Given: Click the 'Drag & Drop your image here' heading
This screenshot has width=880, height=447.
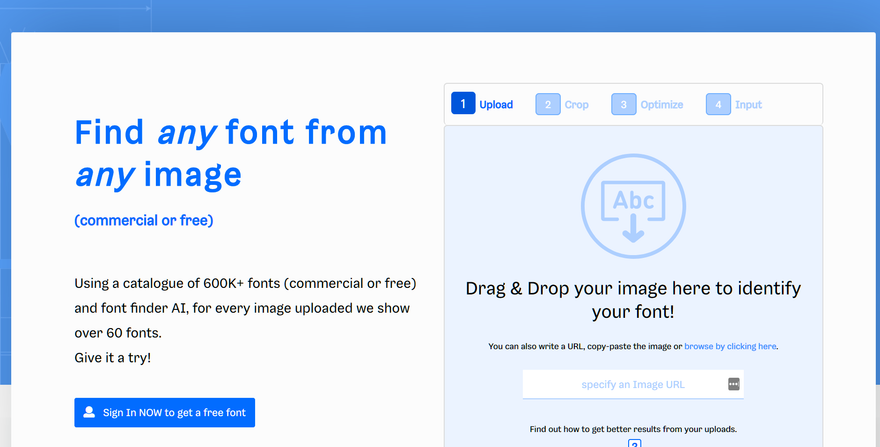Looking at the screenshot, I should (x=633, y=300).
